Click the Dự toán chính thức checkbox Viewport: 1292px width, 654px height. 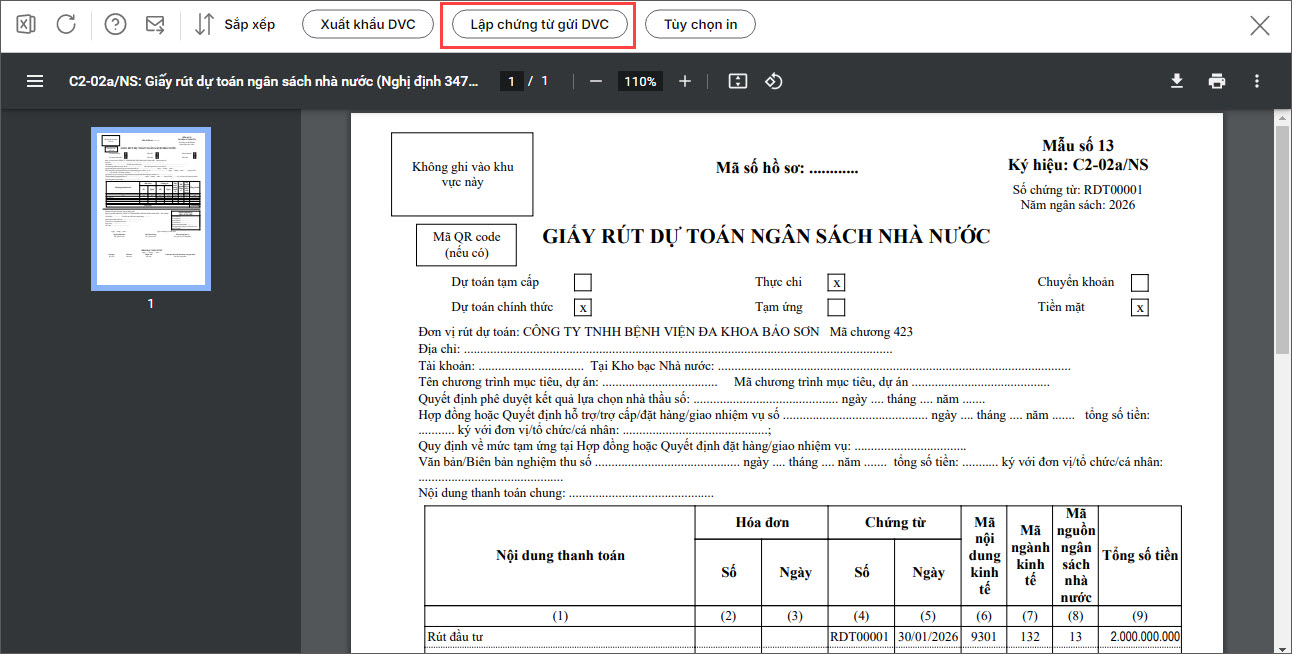pos(583,307)
